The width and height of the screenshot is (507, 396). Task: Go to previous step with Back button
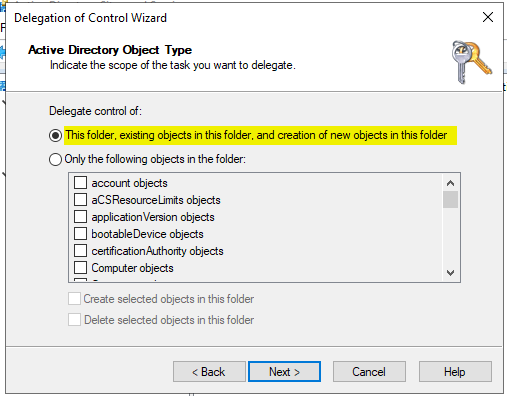(x=209, y=371)
